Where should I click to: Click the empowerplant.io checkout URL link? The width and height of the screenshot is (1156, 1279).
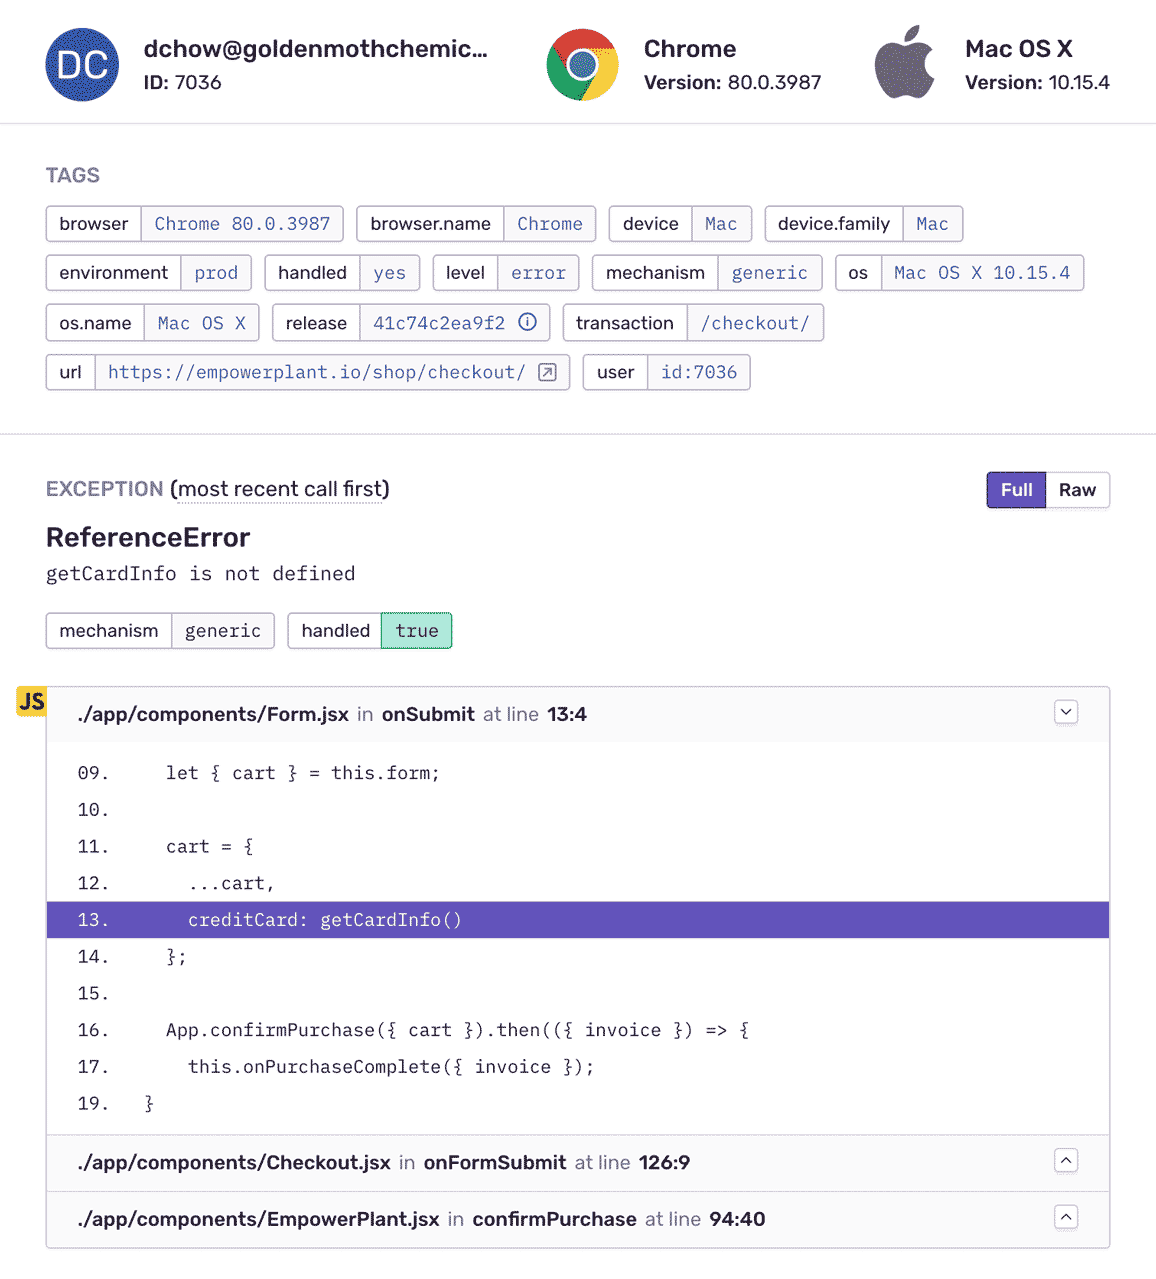coord(316,372)
